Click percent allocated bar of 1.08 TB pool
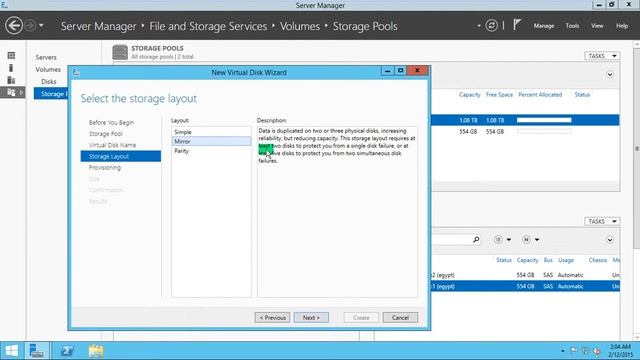The image size is (640, 360). coord(544,120)
